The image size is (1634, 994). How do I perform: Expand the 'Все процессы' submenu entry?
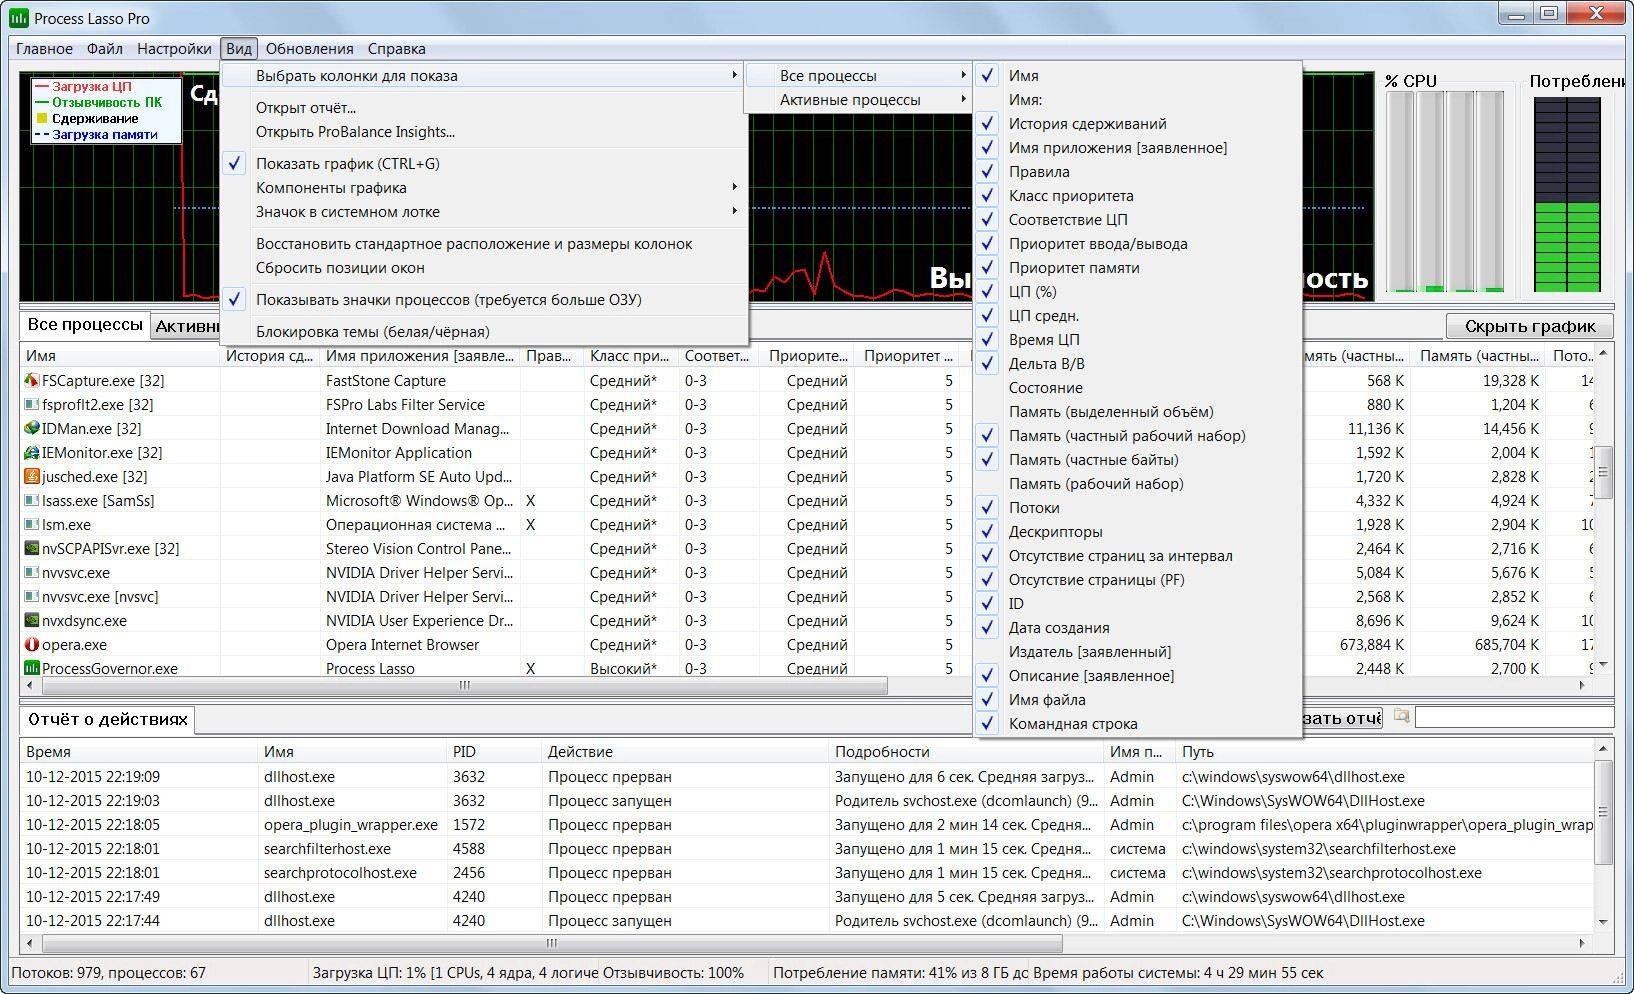pyautogui.click(x=859, y=75)
